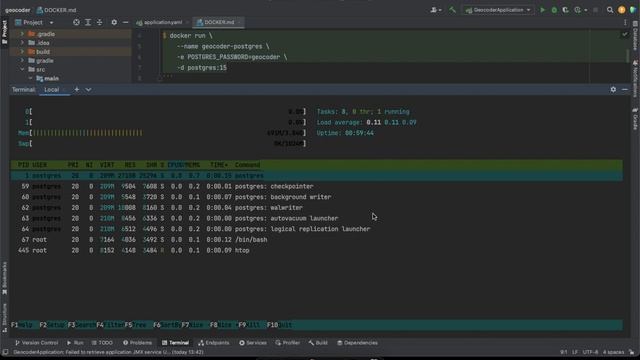Hide the Project tool window minus icon
The height and width of the screenshot is (360, 640).
coord(125,22)
